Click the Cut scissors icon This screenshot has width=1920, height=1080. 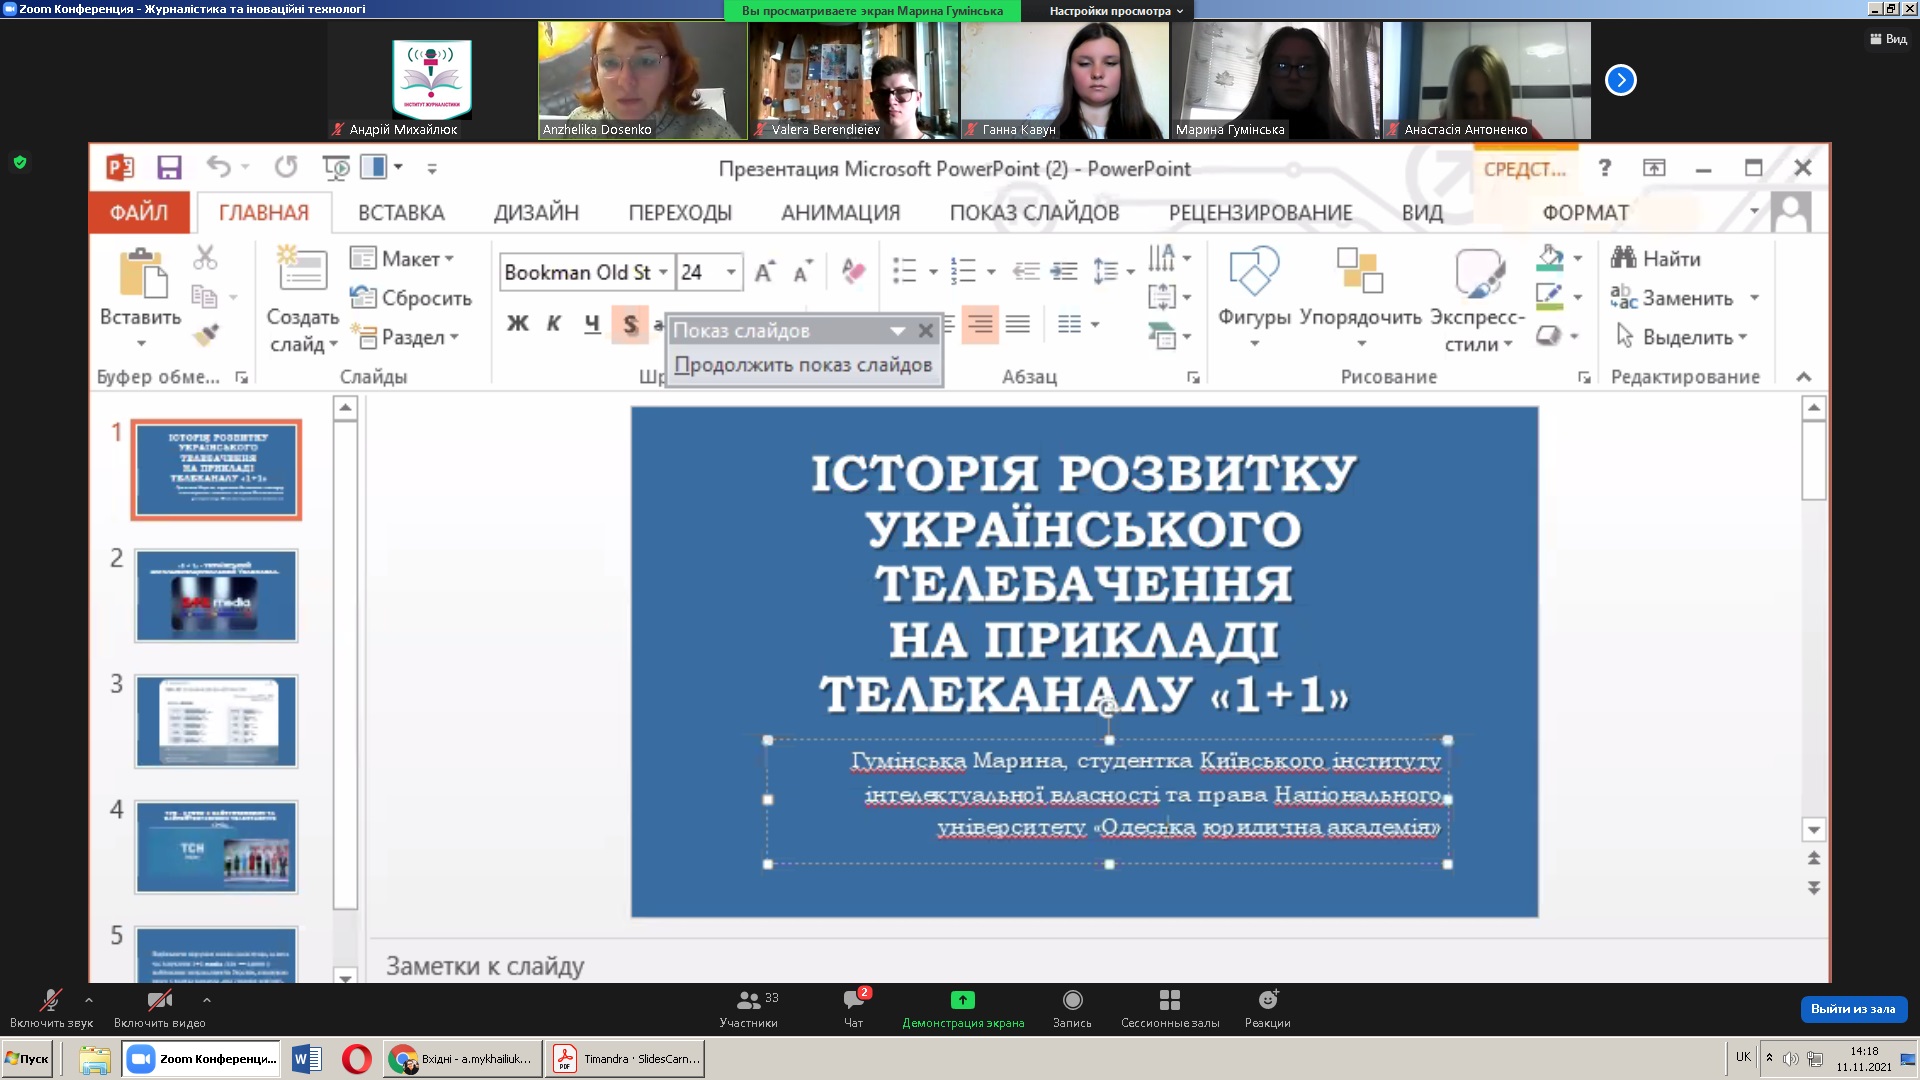pos(205,258)
